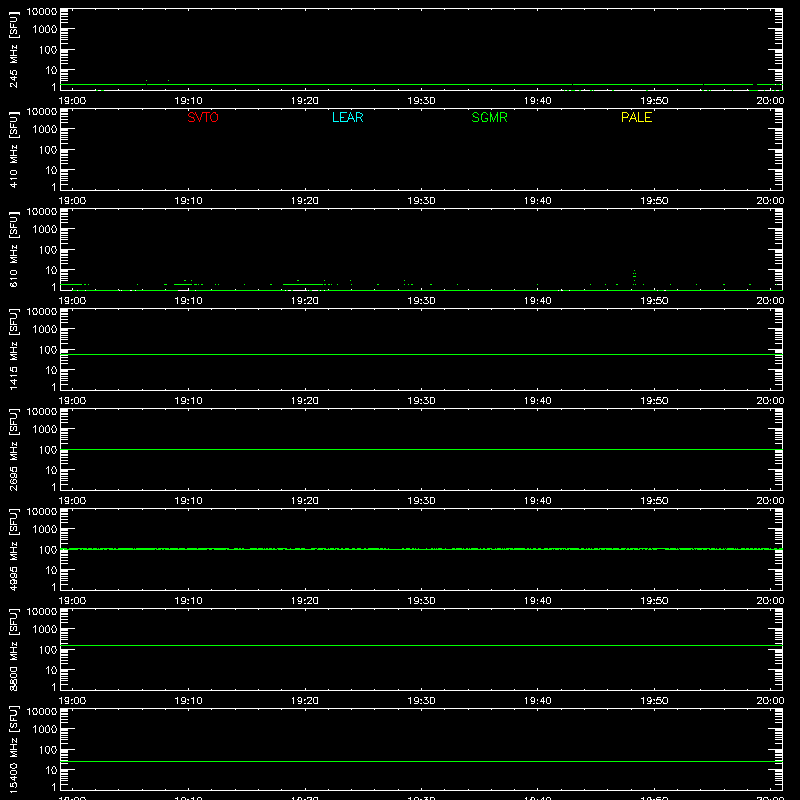Click the 15400 MHz [SFU] axis title

13,750
